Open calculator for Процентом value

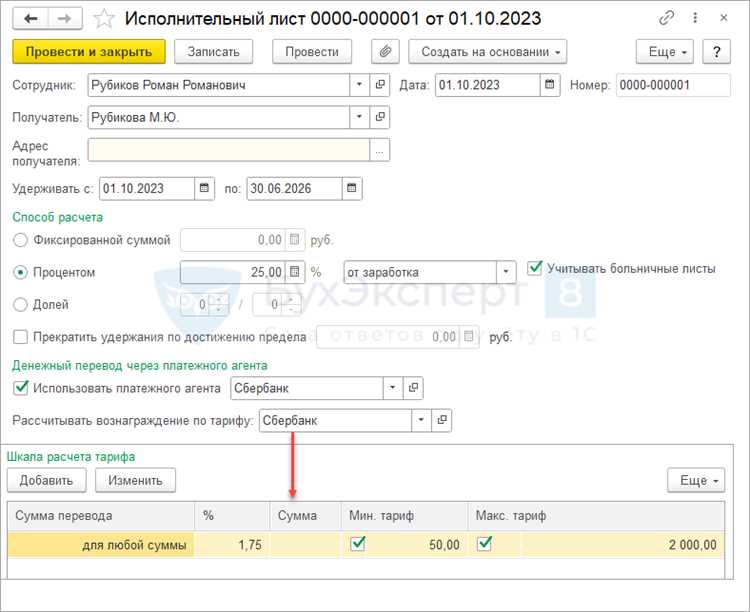[294, 271]
